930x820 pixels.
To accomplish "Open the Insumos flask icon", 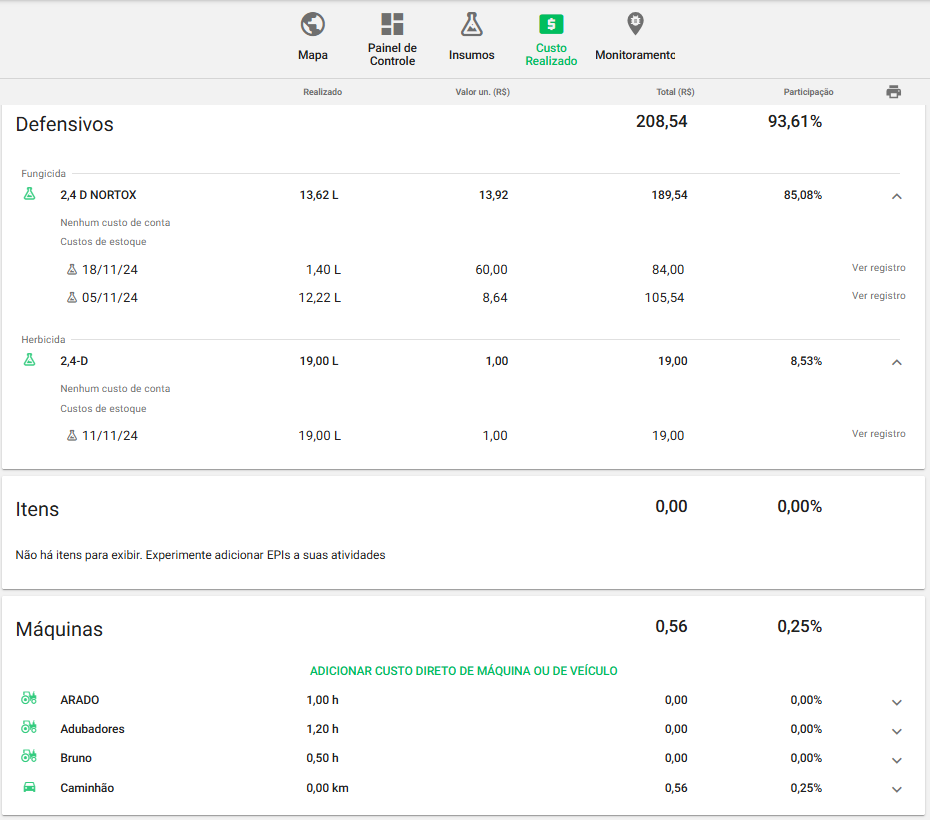I will (471, 25).
